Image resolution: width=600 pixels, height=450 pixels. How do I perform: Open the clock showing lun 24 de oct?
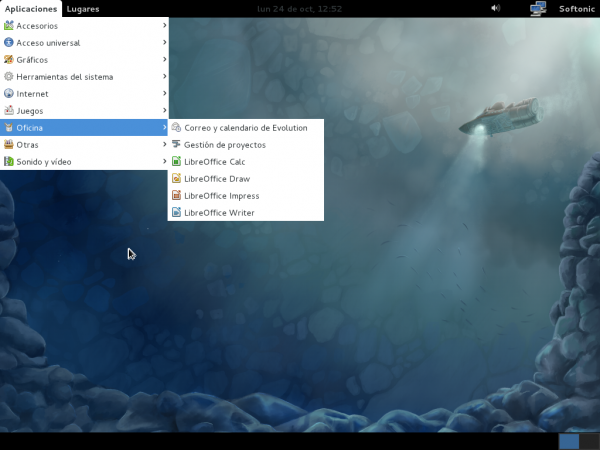pos(299,9)
